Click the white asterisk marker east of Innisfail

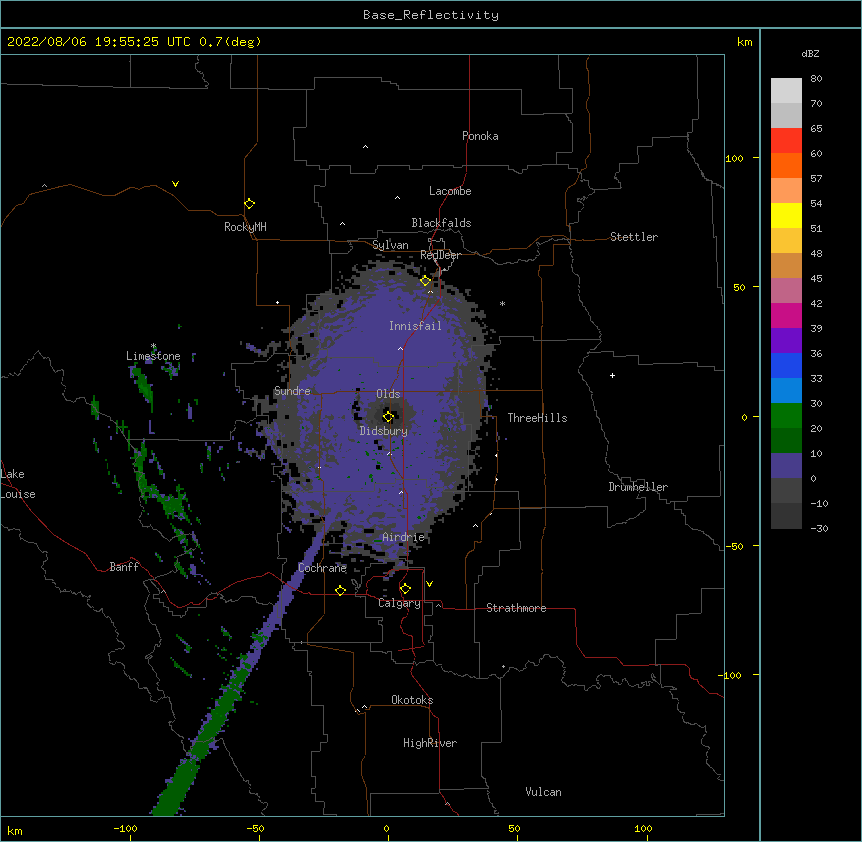(x=502, y=303)
